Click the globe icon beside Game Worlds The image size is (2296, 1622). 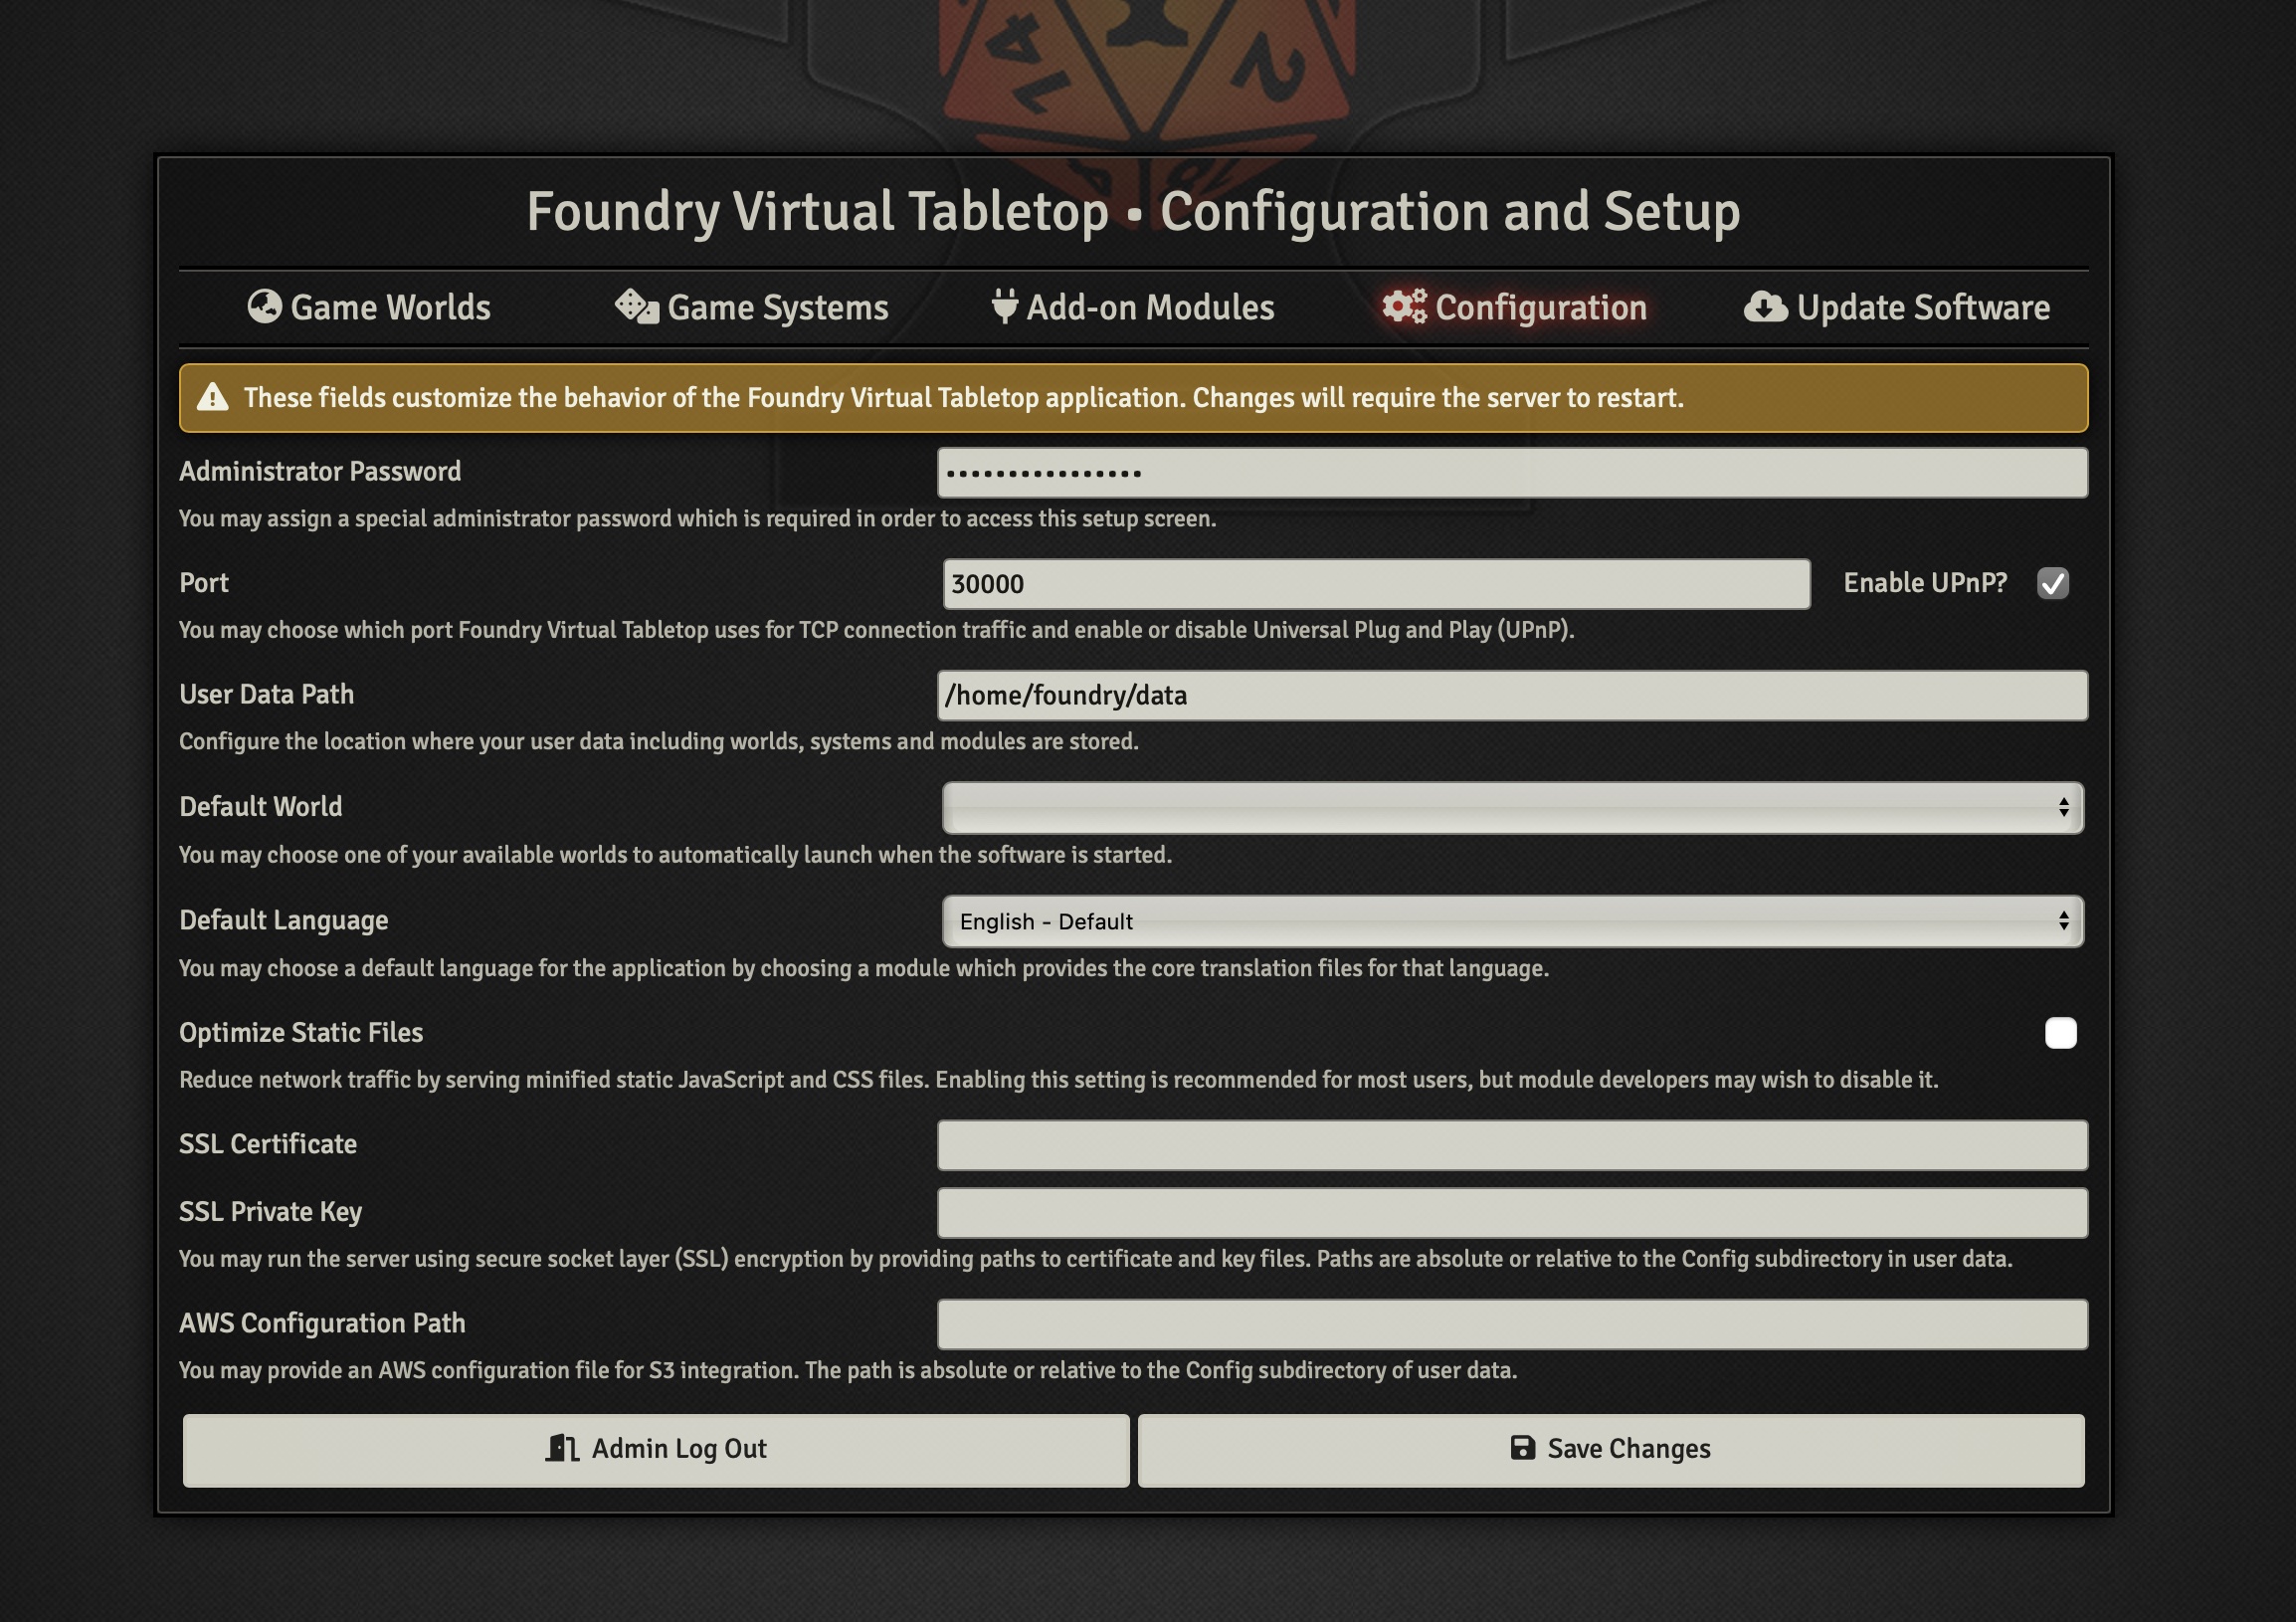pos(264,307)
